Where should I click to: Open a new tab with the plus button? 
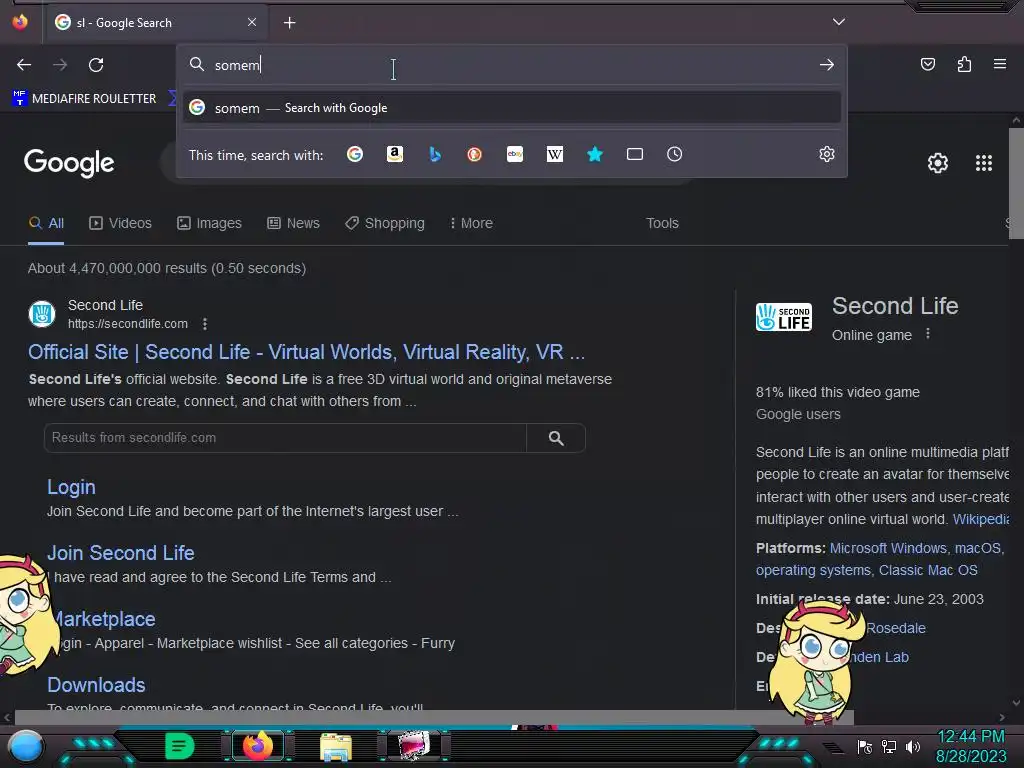pyautogui.click(x=289, y=23)
